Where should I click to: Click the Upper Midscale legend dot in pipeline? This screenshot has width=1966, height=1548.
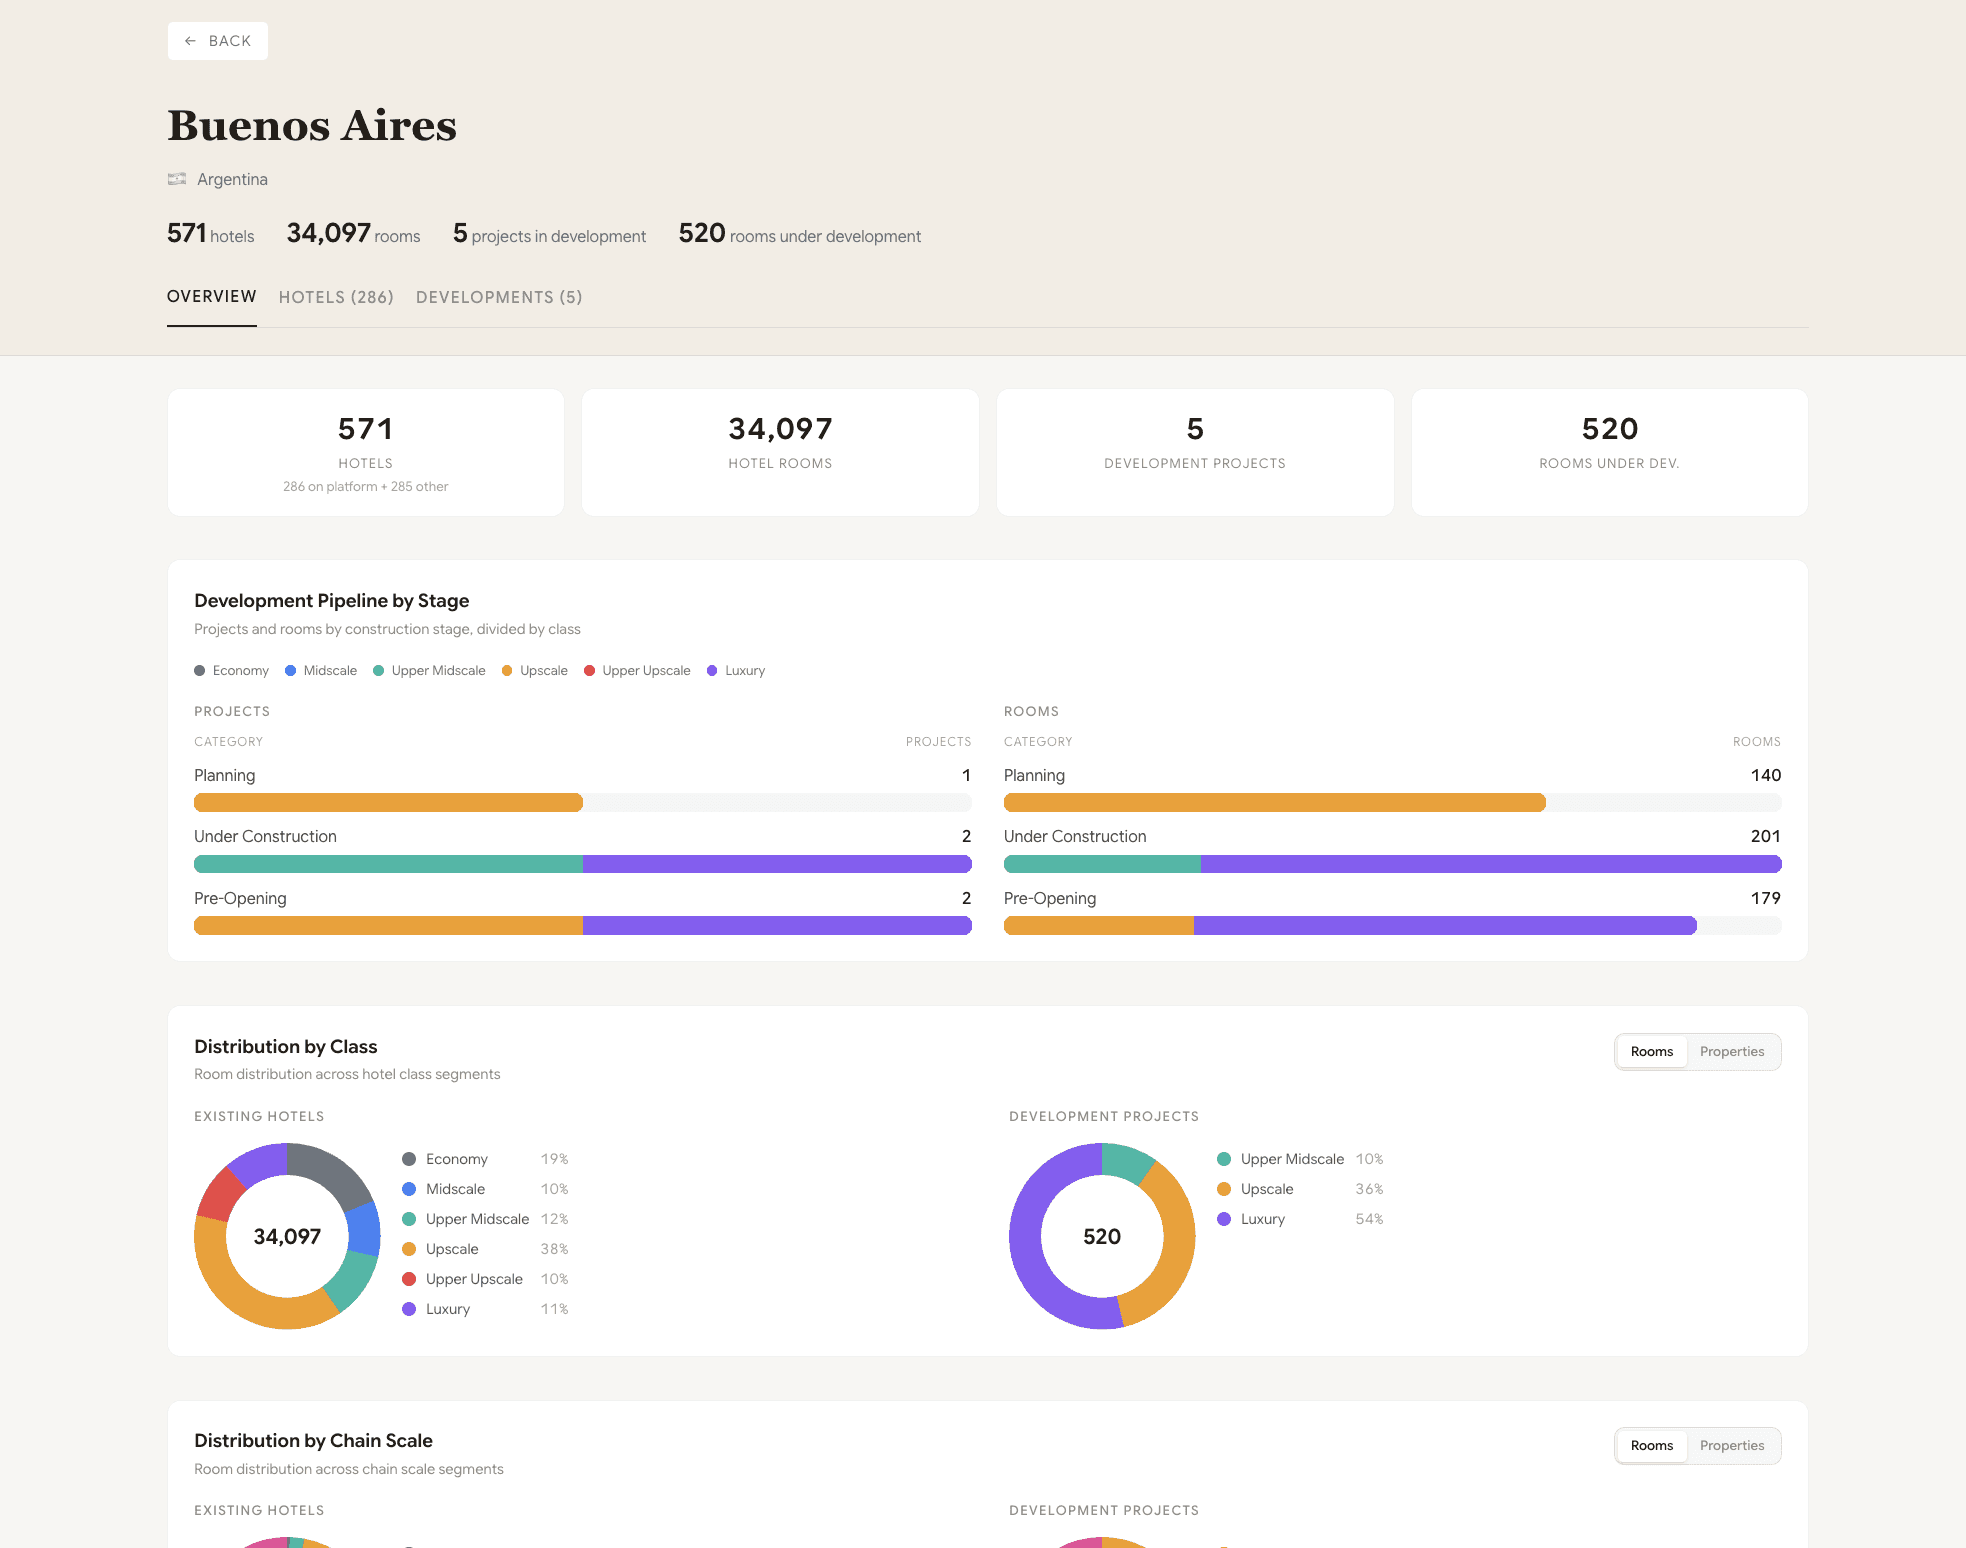[379, 671]
